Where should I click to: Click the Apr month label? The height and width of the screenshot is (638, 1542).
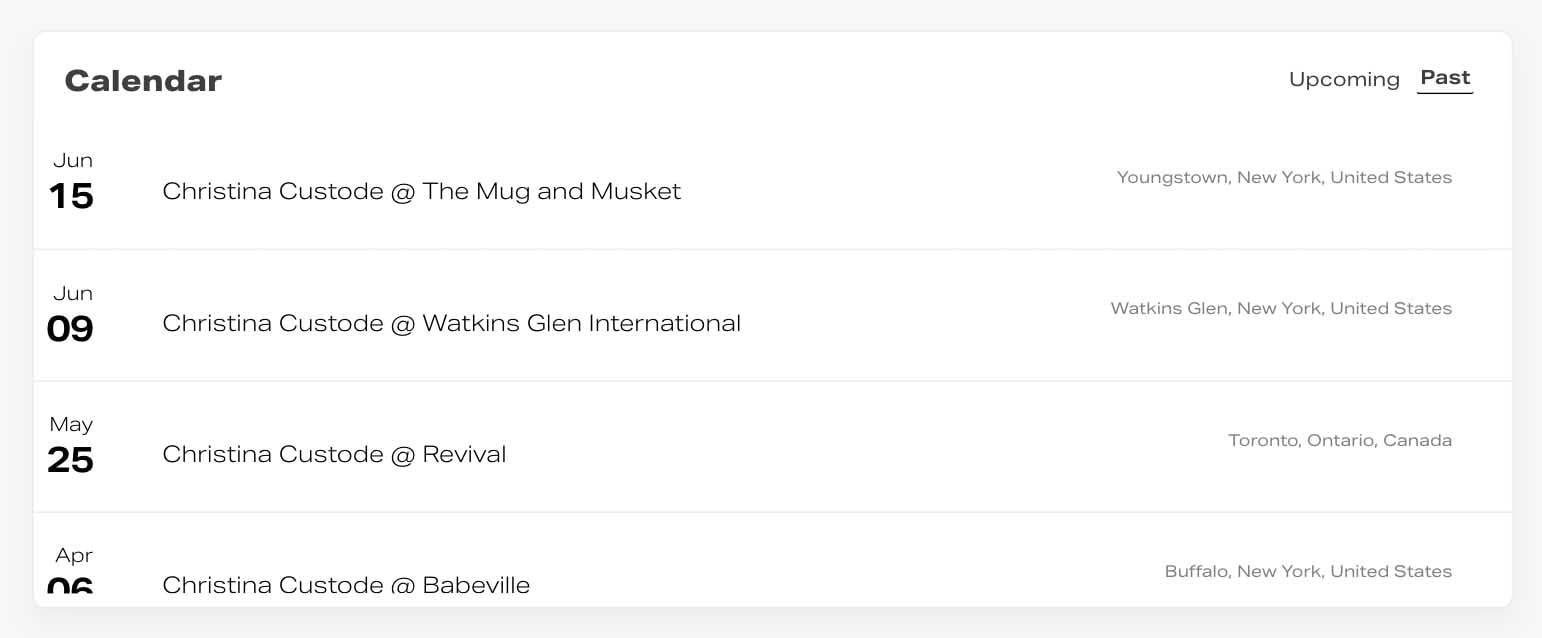coord(74,555)
